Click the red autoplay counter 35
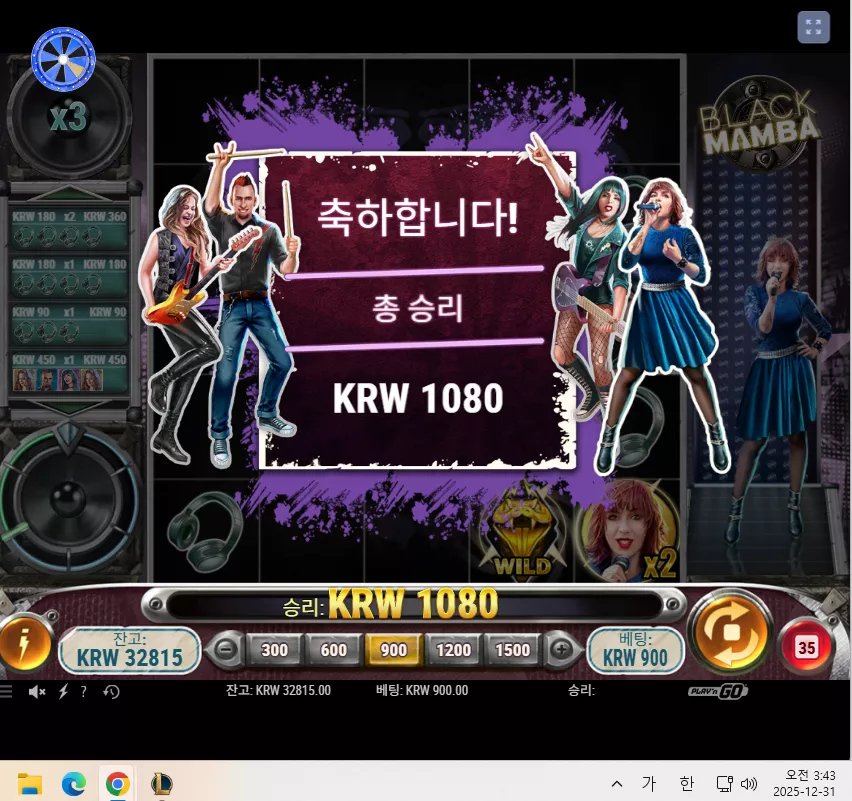Image resolution: width=852 pixels, height=801 pixels. click(x=806, y=647)
